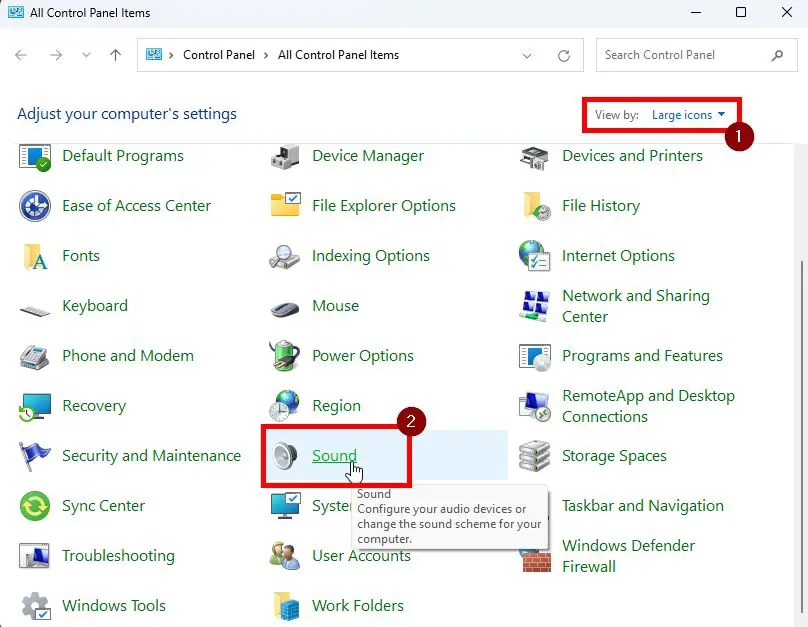This screenshot has width=808, height=627.
Task: Click the Security and Maintenance flag icon
Action: coord(34,456)
